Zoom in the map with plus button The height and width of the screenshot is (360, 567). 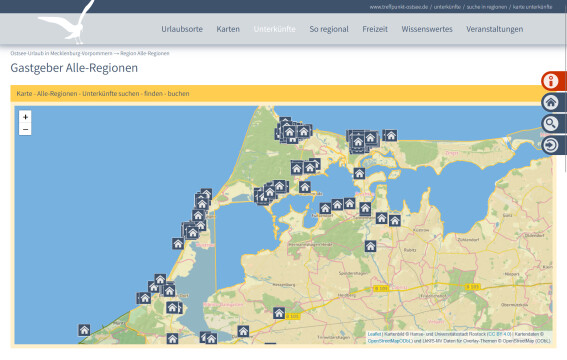click(25, 117)
